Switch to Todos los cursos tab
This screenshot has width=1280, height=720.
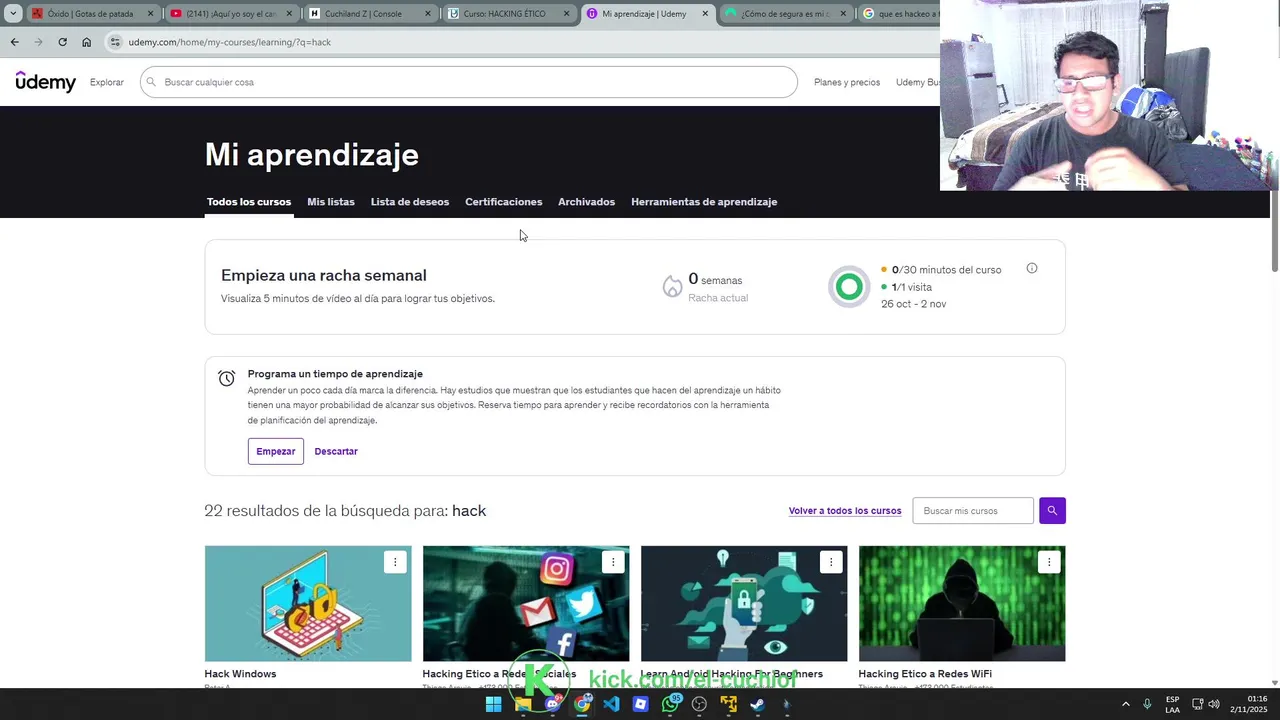coord(249,202)
